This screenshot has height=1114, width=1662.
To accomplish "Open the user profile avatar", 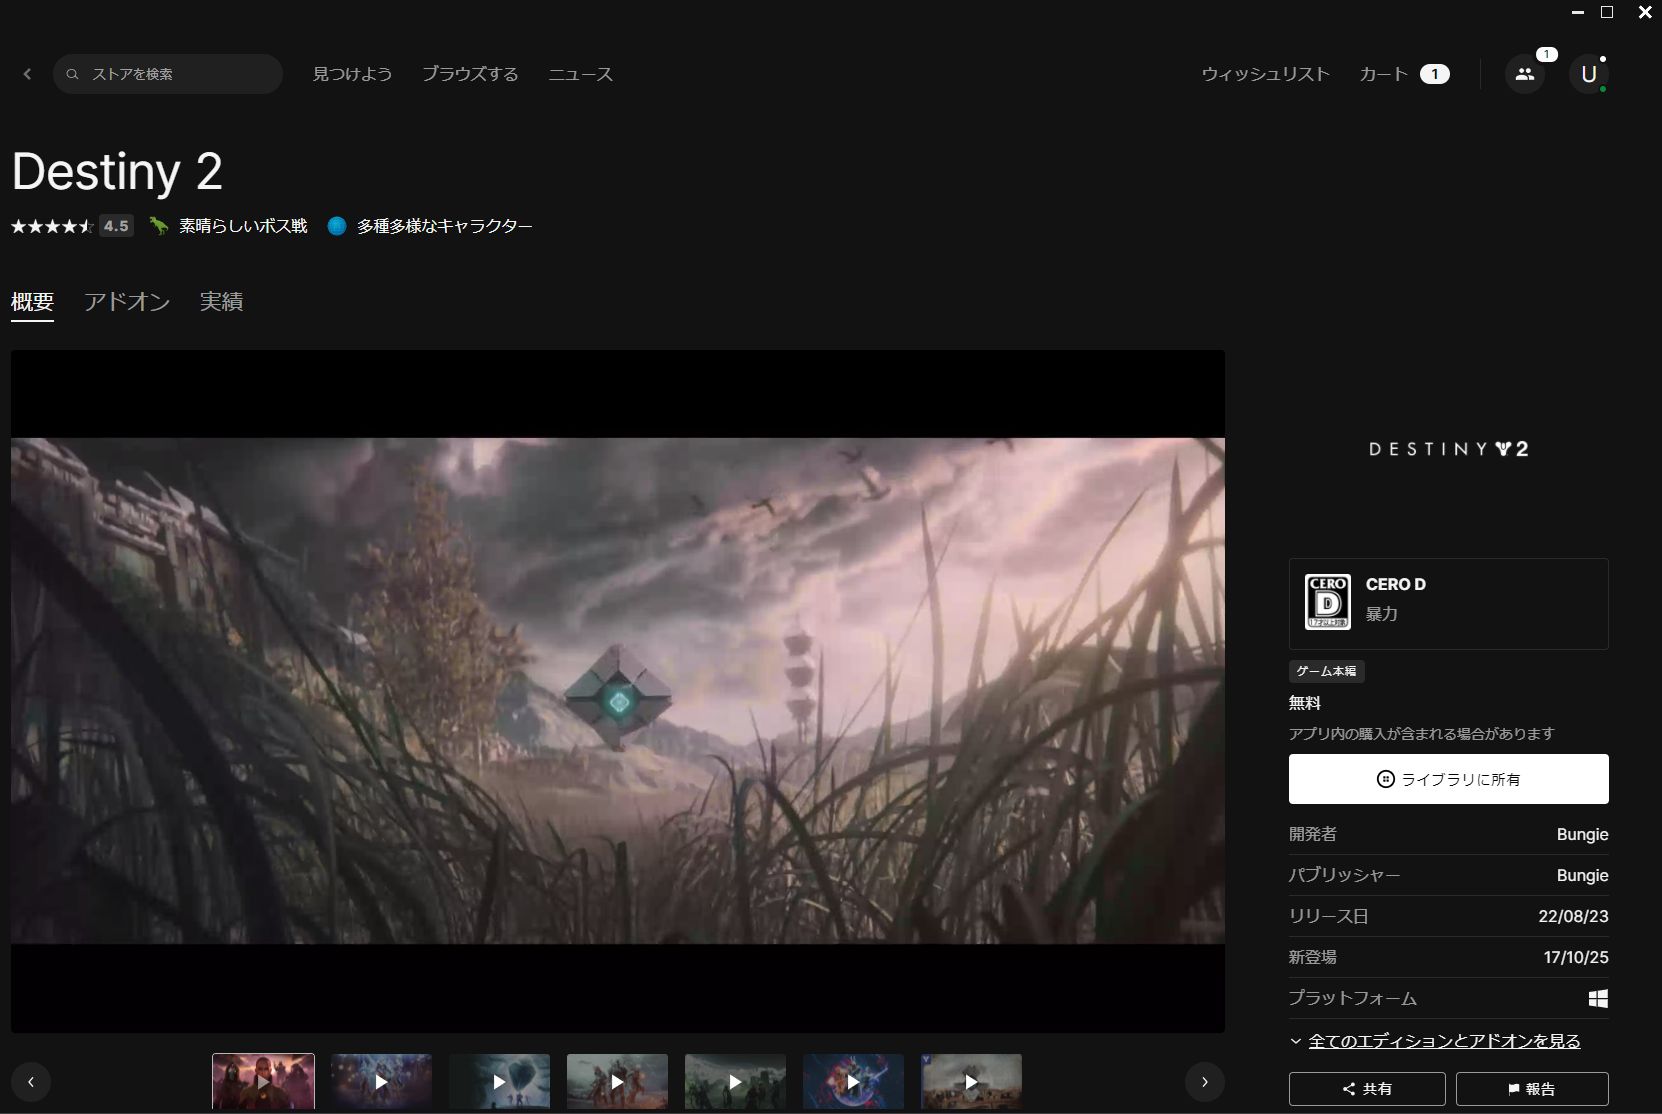I will coord(1589,73).
